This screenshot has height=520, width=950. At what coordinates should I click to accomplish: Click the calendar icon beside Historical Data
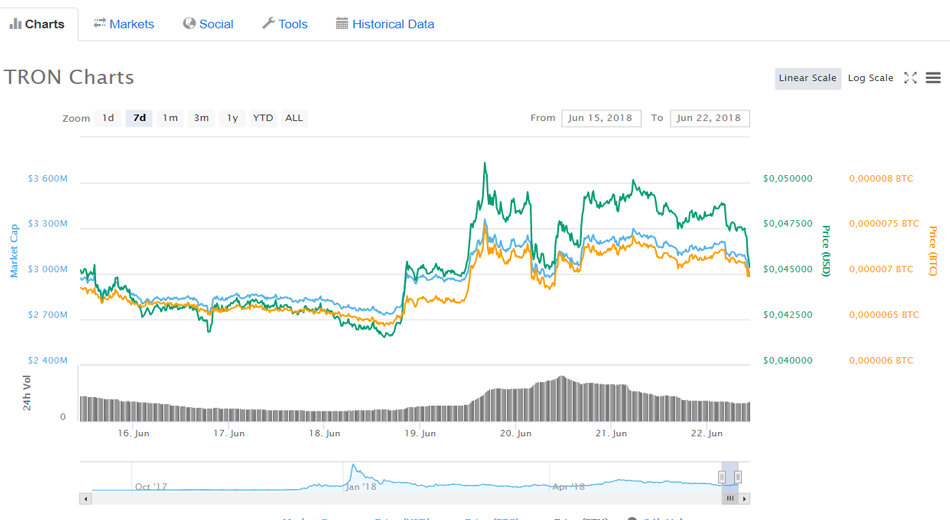click(342, 24)
